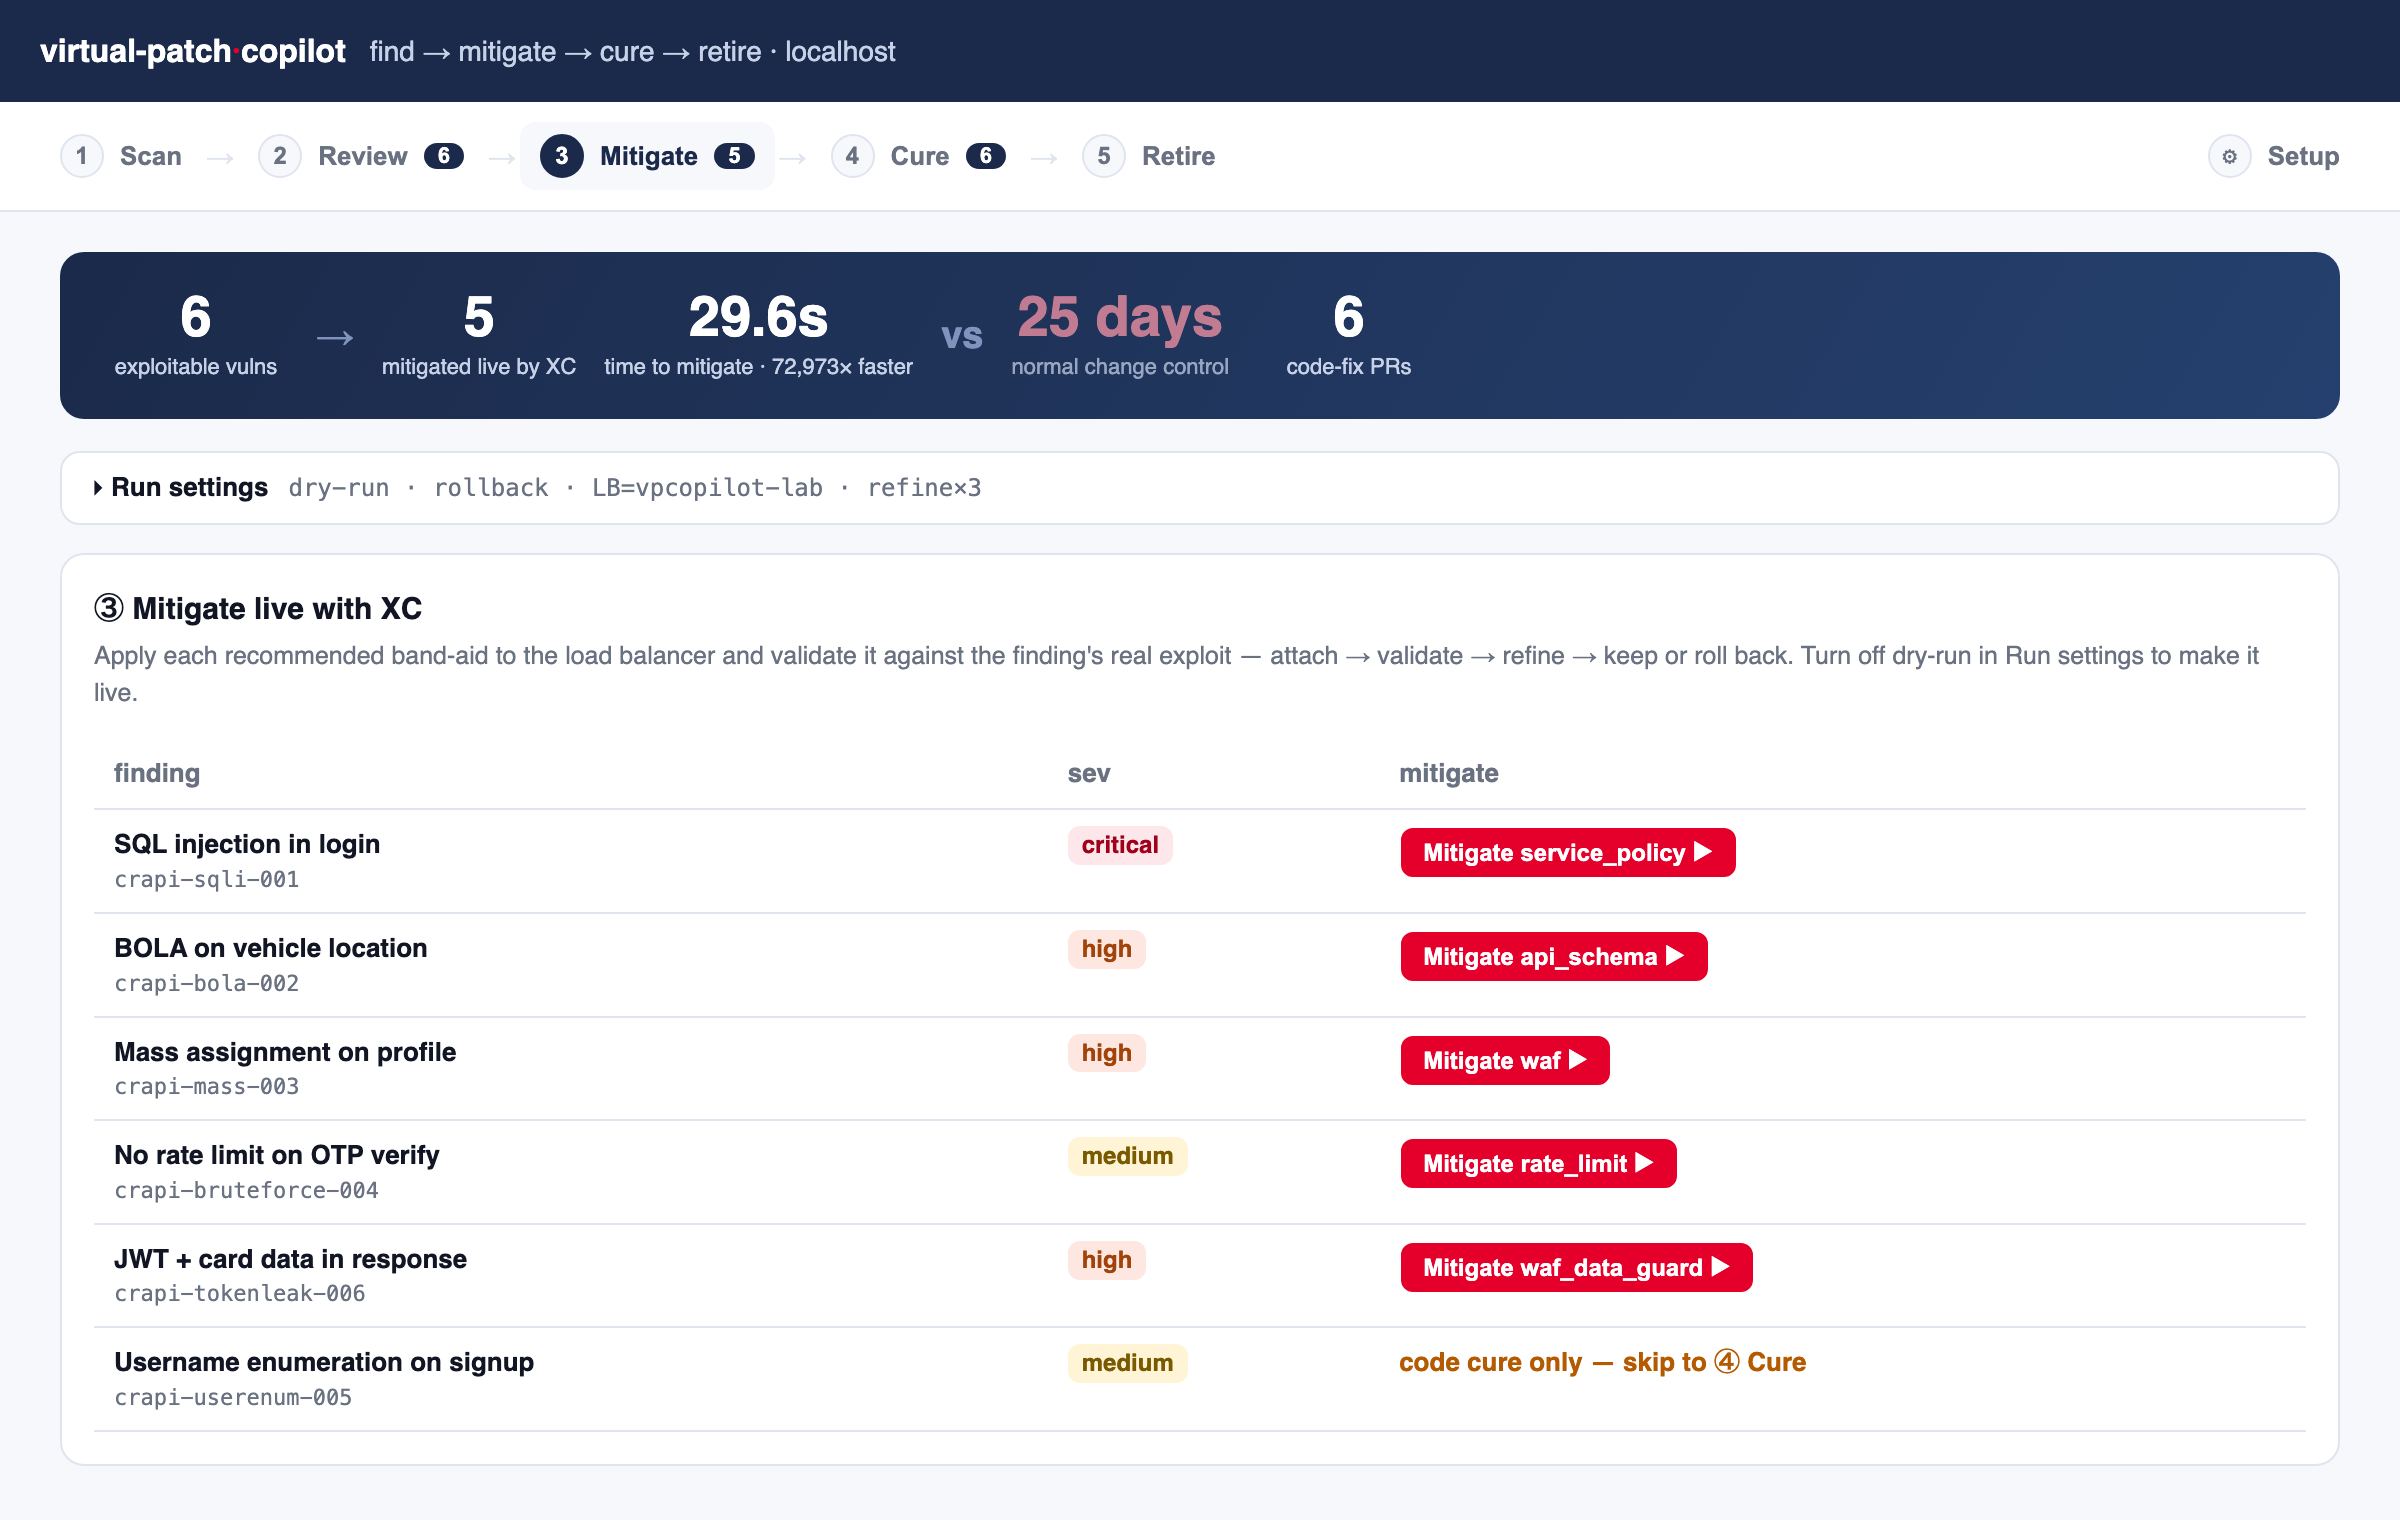Run Mitigate rate_limit for OTP verify
2400x1520 pixels.
(1538, 1164)
